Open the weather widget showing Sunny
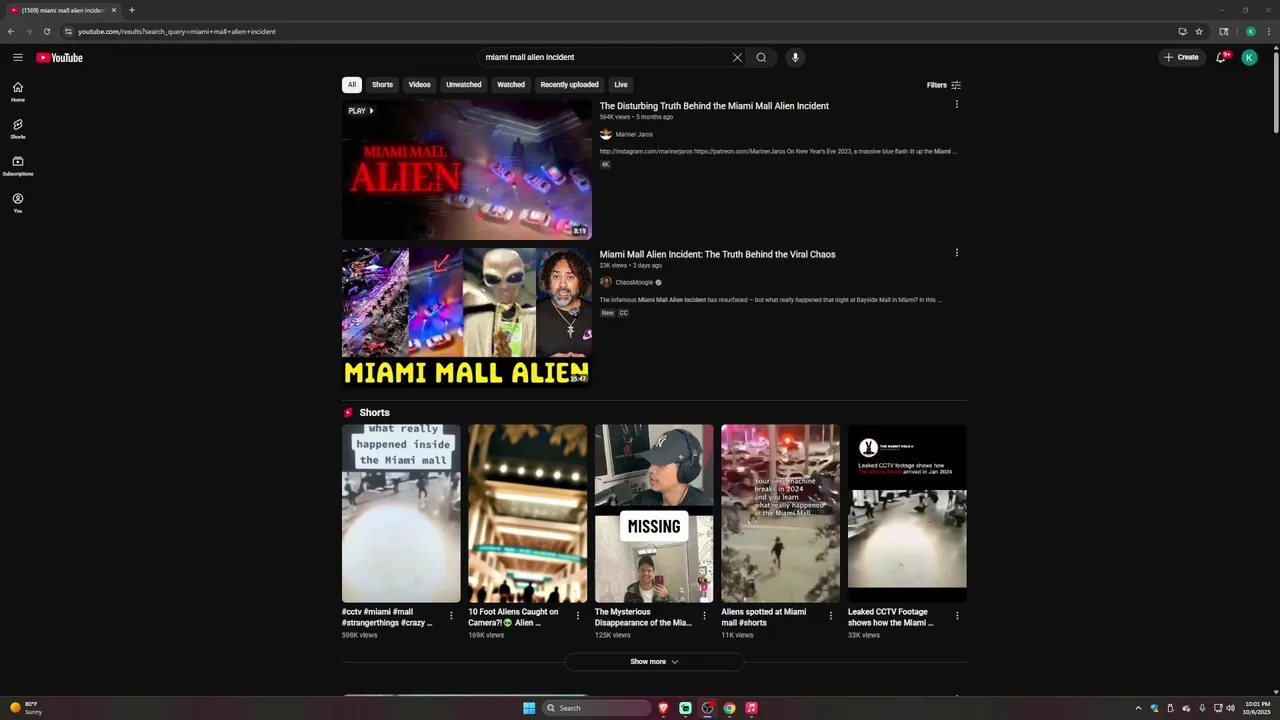Image resolution: width=1280 pixels, height=720 pixels. (x=26, y=708)
